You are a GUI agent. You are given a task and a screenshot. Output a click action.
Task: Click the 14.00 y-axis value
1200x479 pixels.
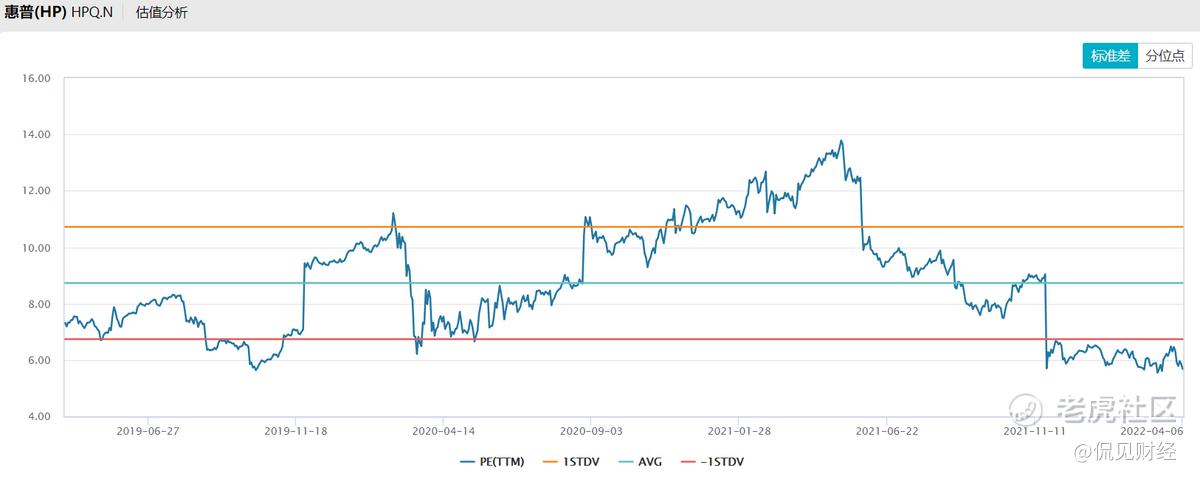tap(36, 134)
